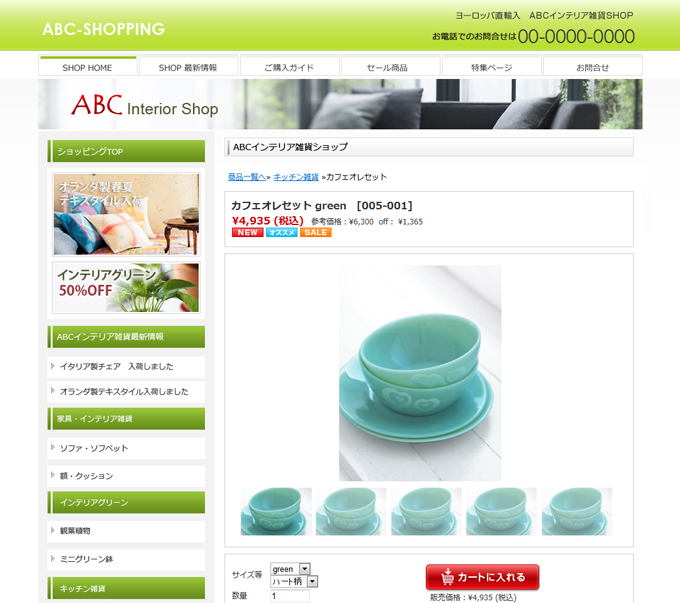Open the green color dropdown
This screenshot has height=603, width=680.
pyautogui.click(x=290, y=569)
